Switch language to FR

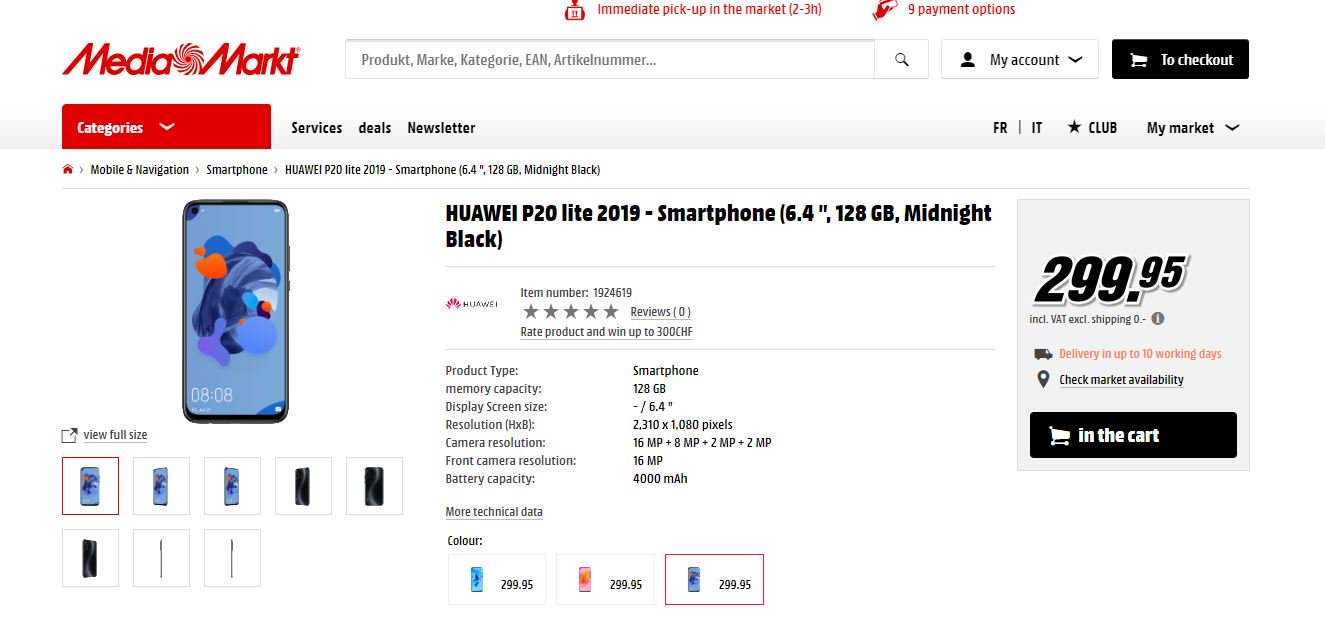pos(1000,128)
